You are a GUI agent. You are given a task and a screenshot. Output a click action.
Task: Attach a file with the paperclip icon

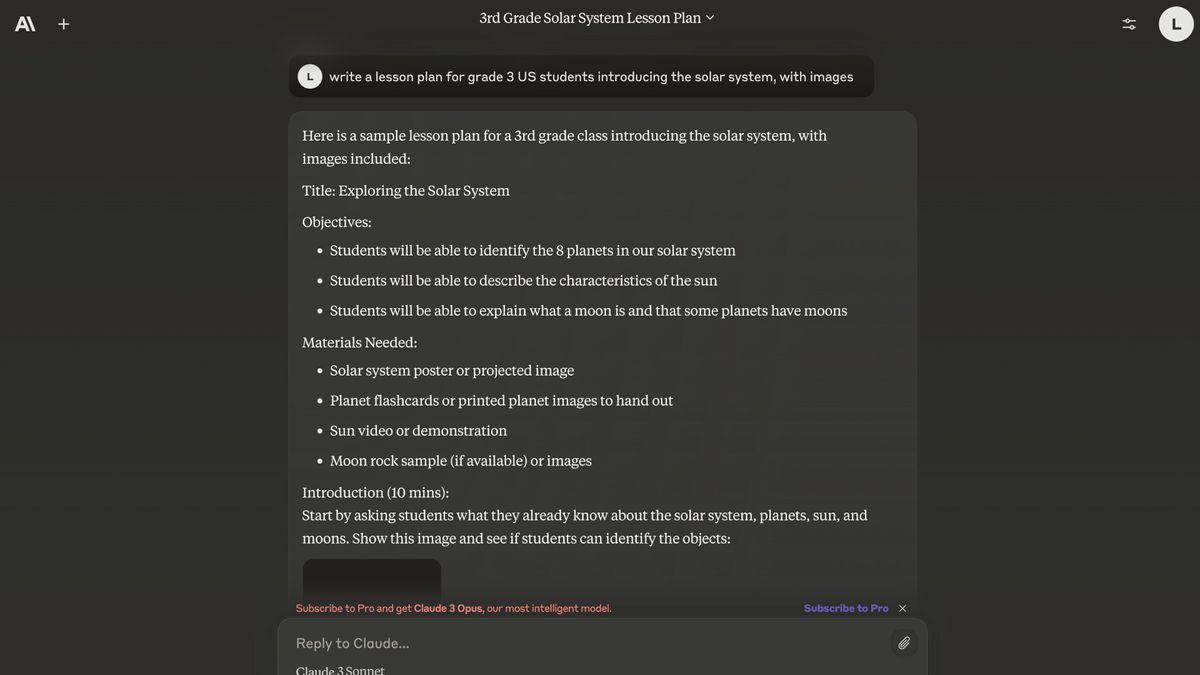[x=904, y=643]
